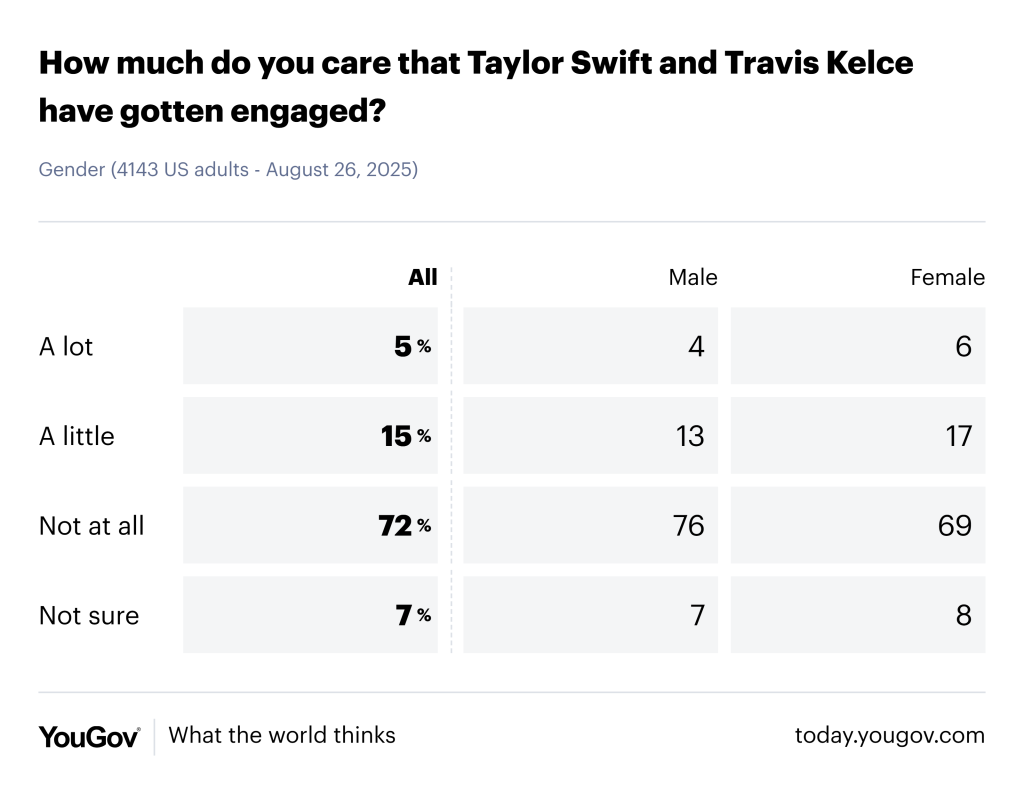The height and width of the screenshot is (794, 1024).
Task: Click the Male "Not at all" value 76
Action: (689, 526)
